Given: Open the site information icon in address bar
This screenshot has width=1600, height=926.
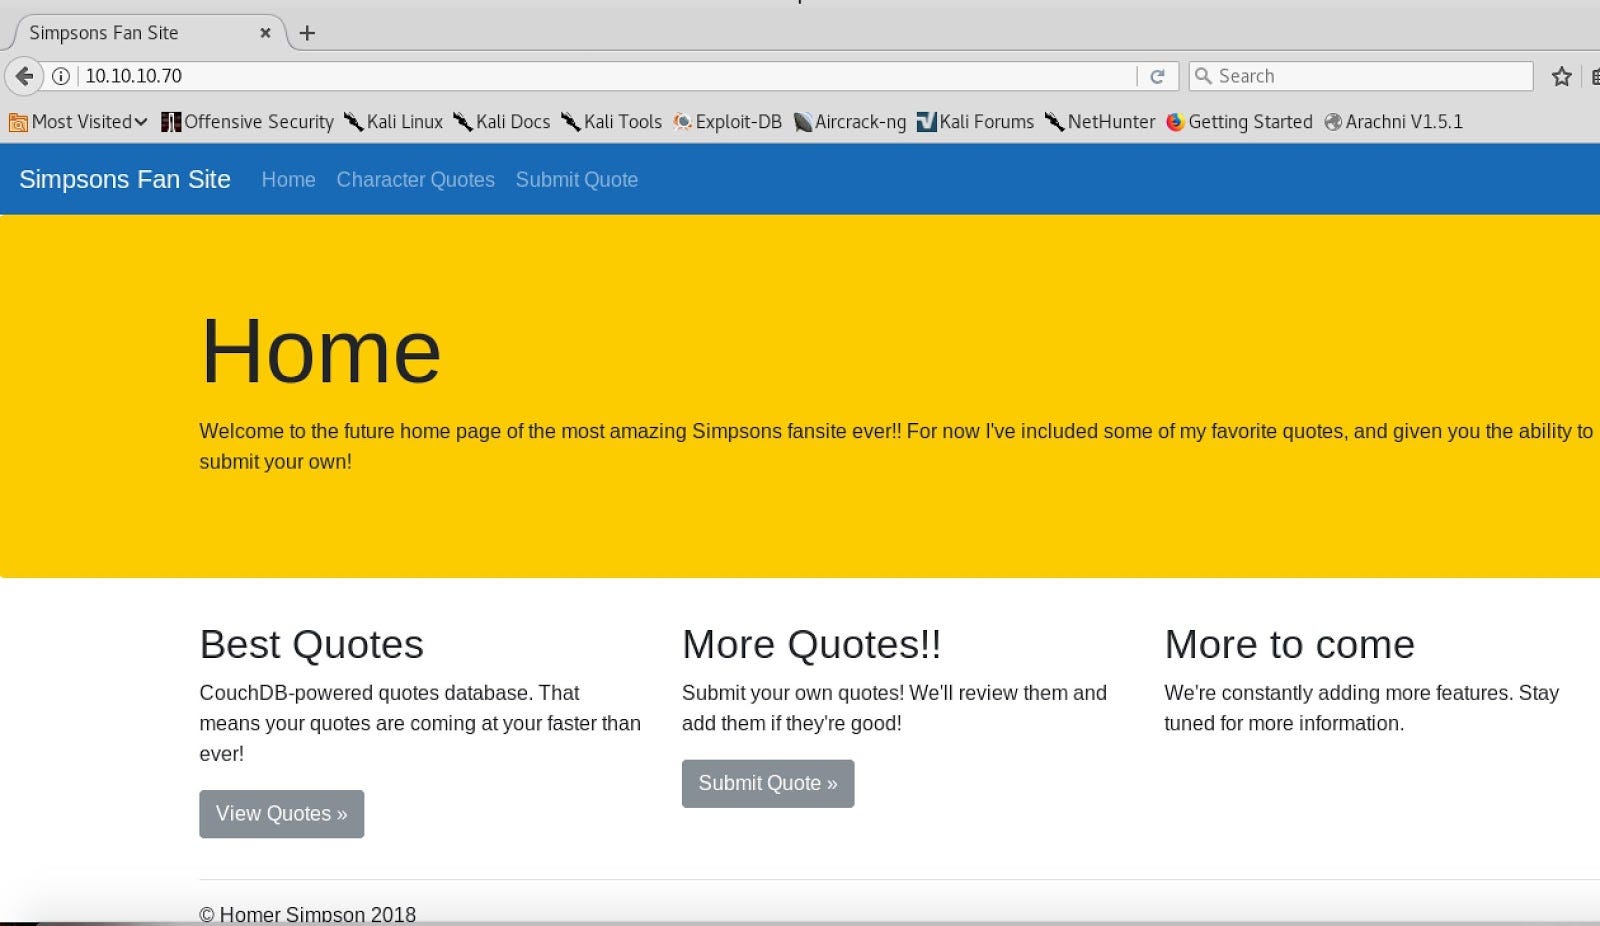Looking at the screenshot, I should point(61,76).
